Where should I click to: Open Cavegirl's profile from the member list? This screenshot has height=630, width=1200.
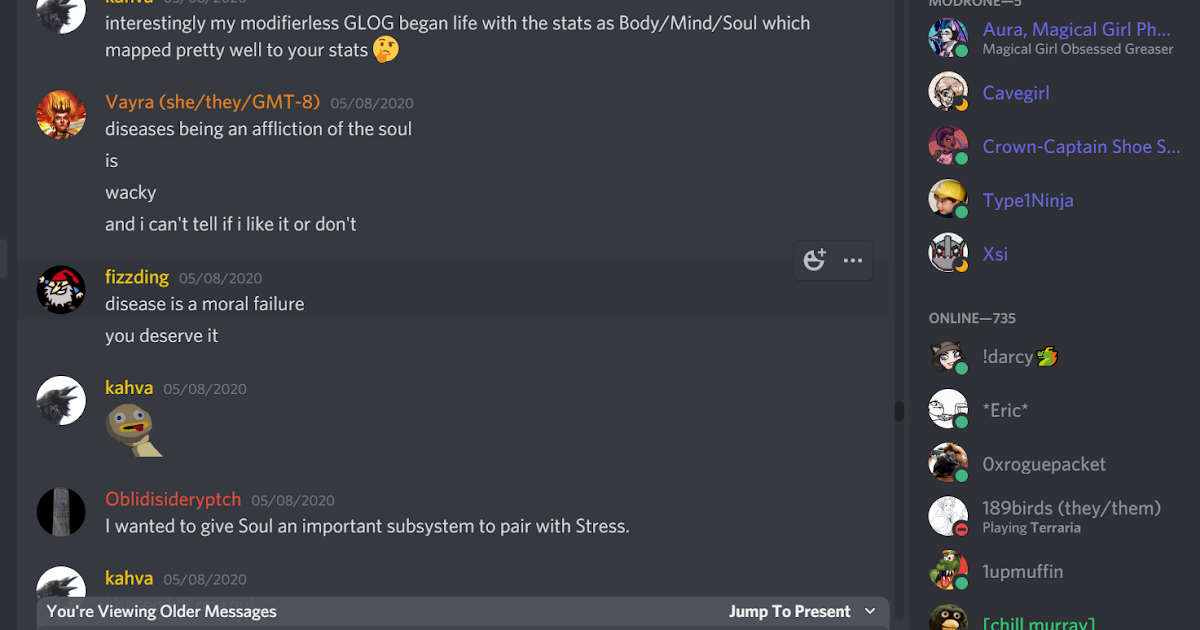[1015, 92]
